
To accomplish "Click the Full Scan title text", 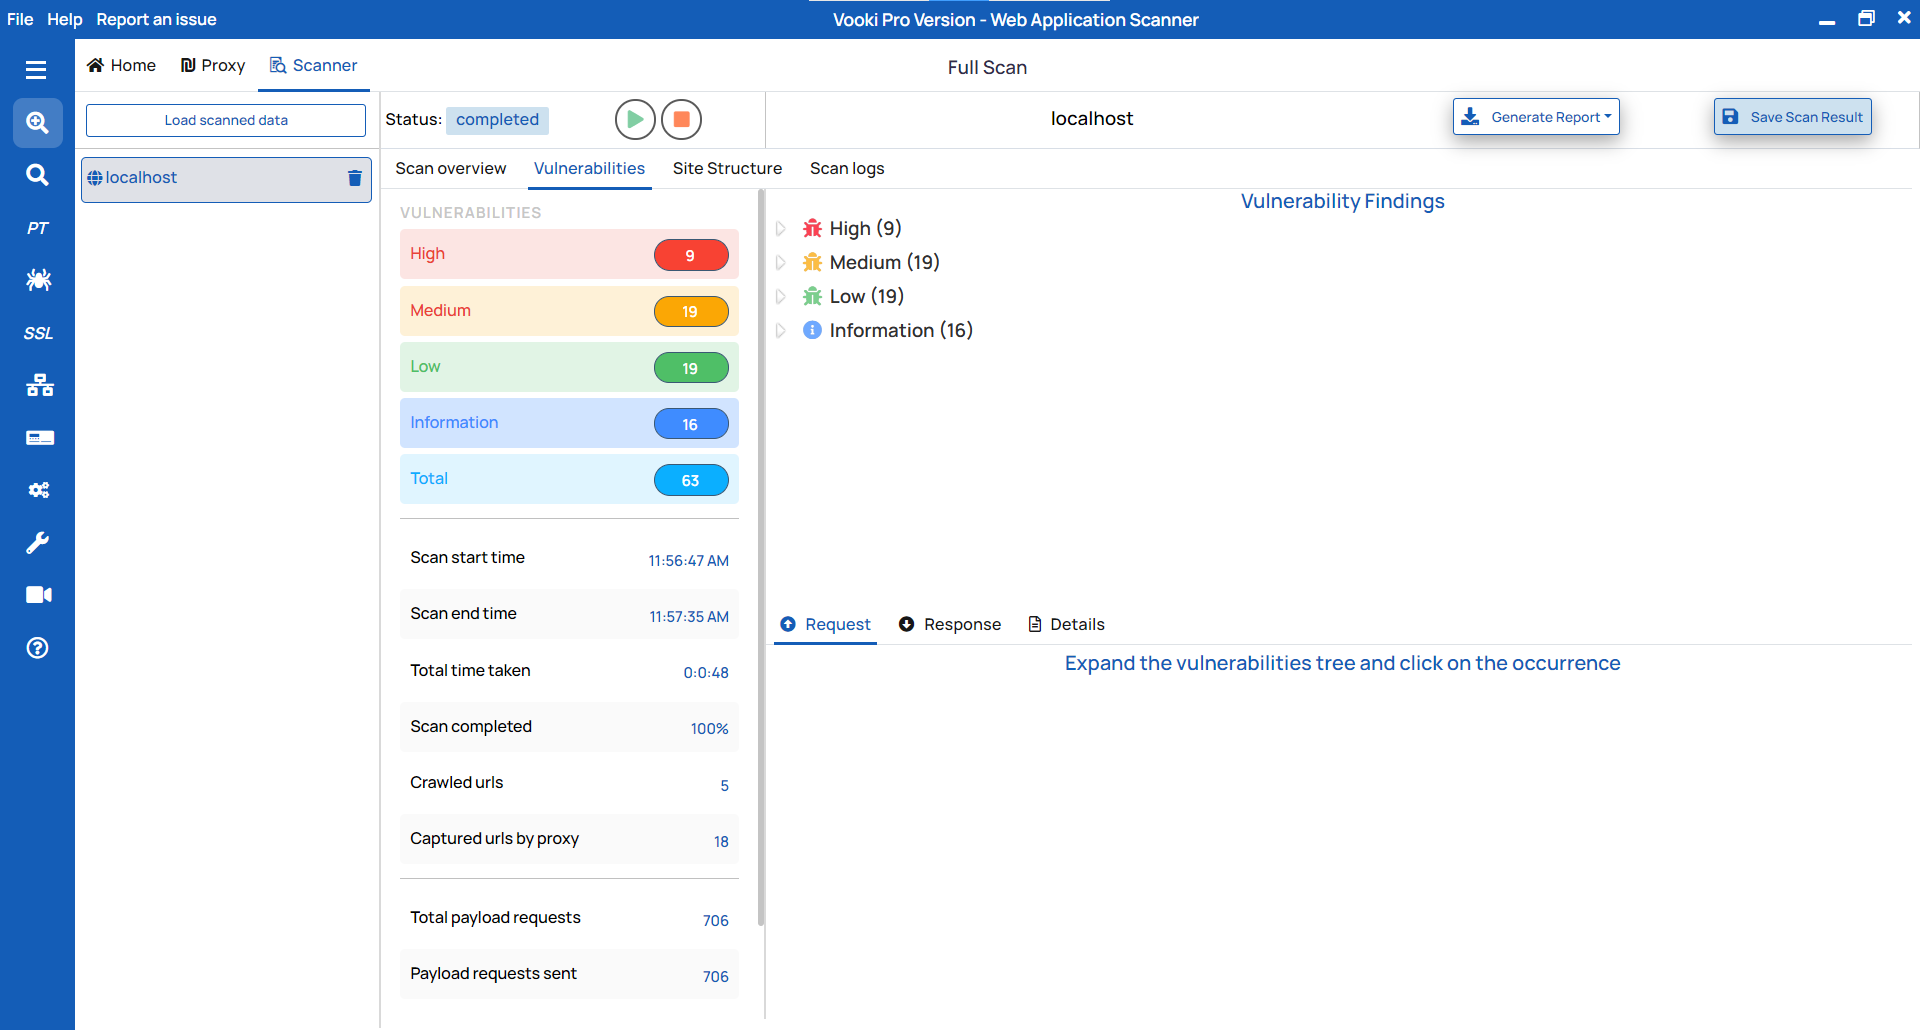I will [987, 67].
